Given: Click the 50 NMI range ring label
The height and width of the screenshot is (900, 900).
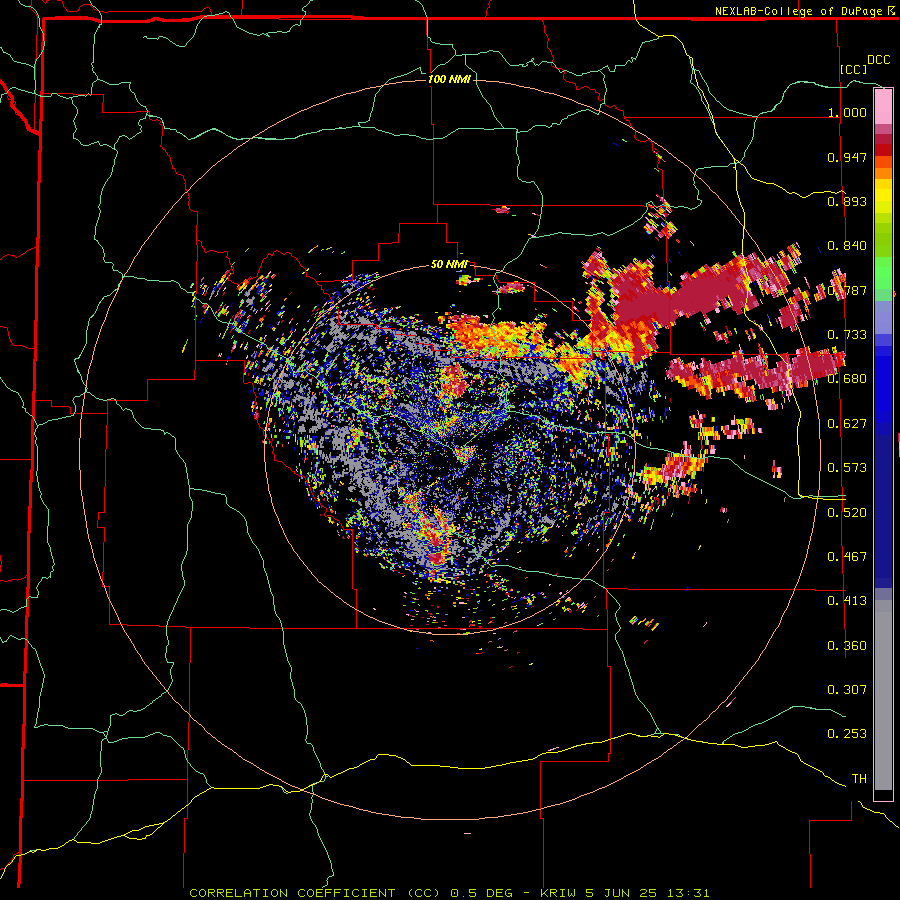Looking at the screenshot, I should pos(449,265).
